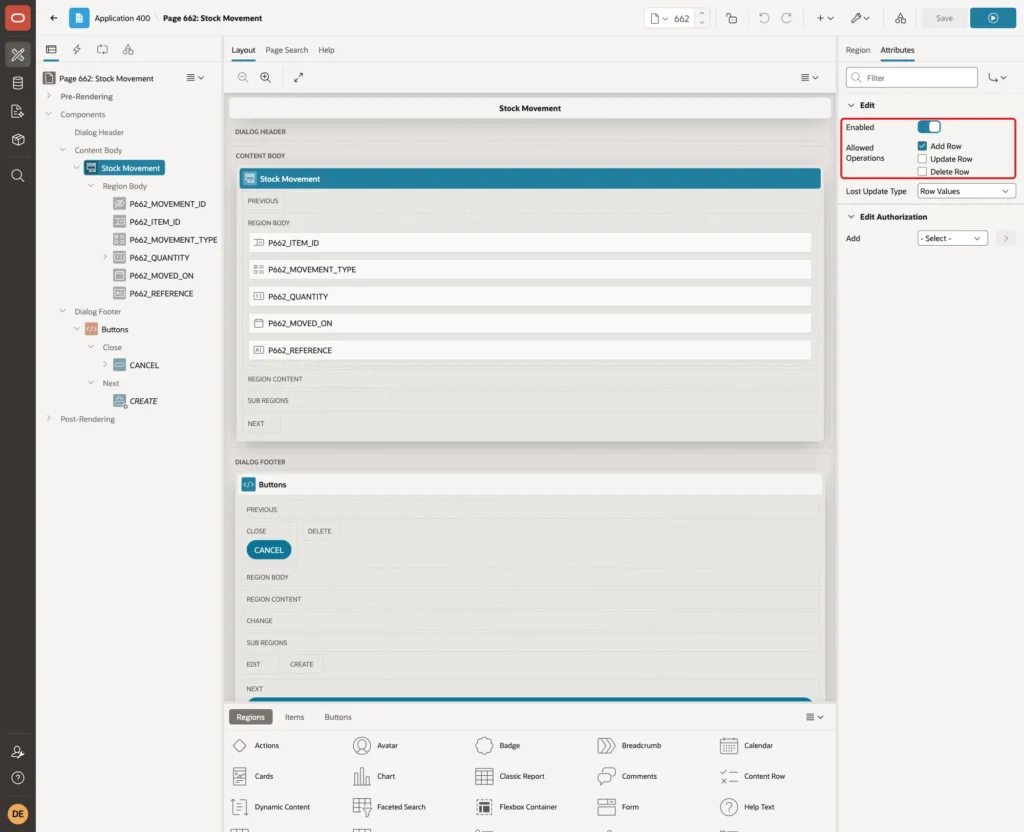This screenshot has height=832, width=1024.
Task: Click the Redo icon
Action: coord(786,18)
